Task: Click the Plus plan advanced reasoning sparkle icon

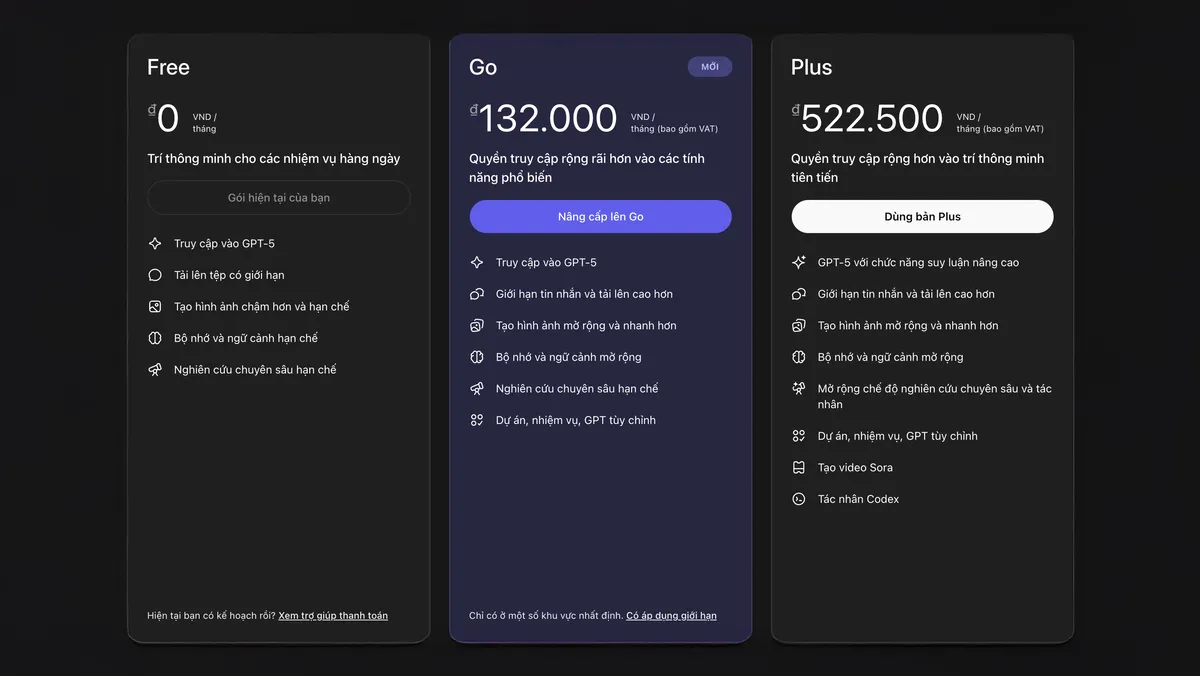Action: pyautogui.click(x=799, y=263)
